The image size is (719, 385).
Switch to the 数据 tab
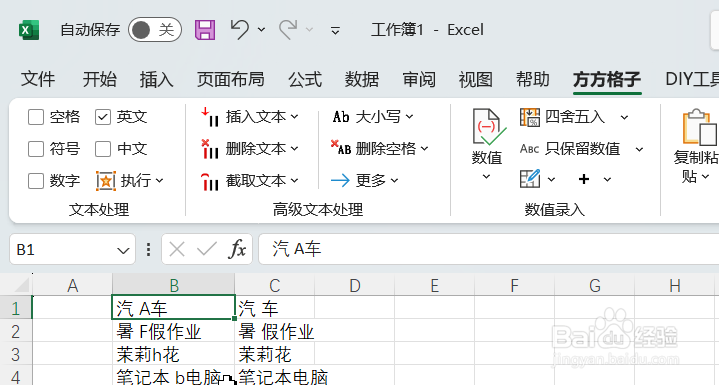click(362, 79)
